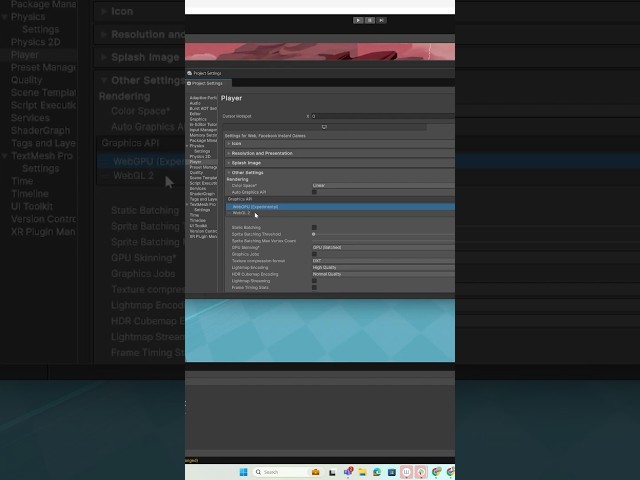
Task: Select Input Manager in the sidebar
Action: coord(203,130)
